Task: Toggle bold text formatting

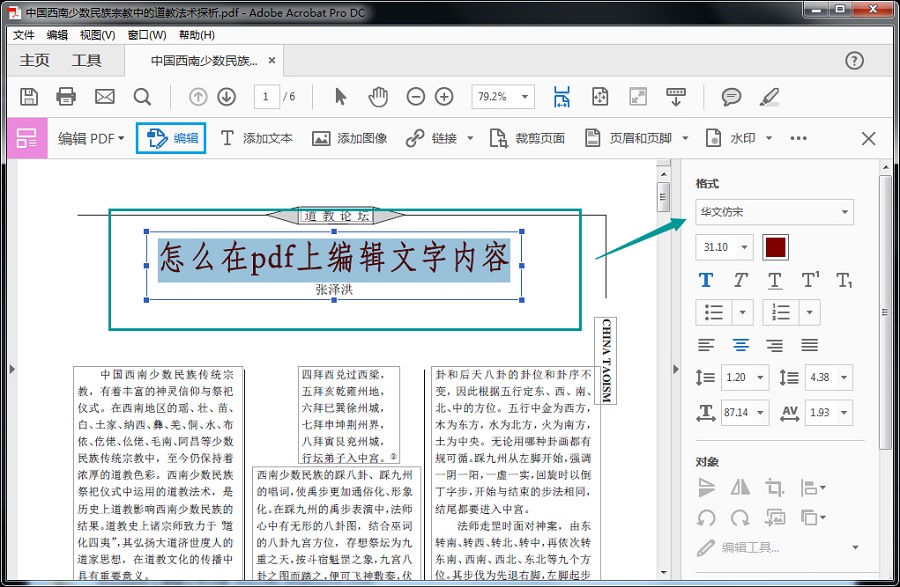Action: pos(706,280)
